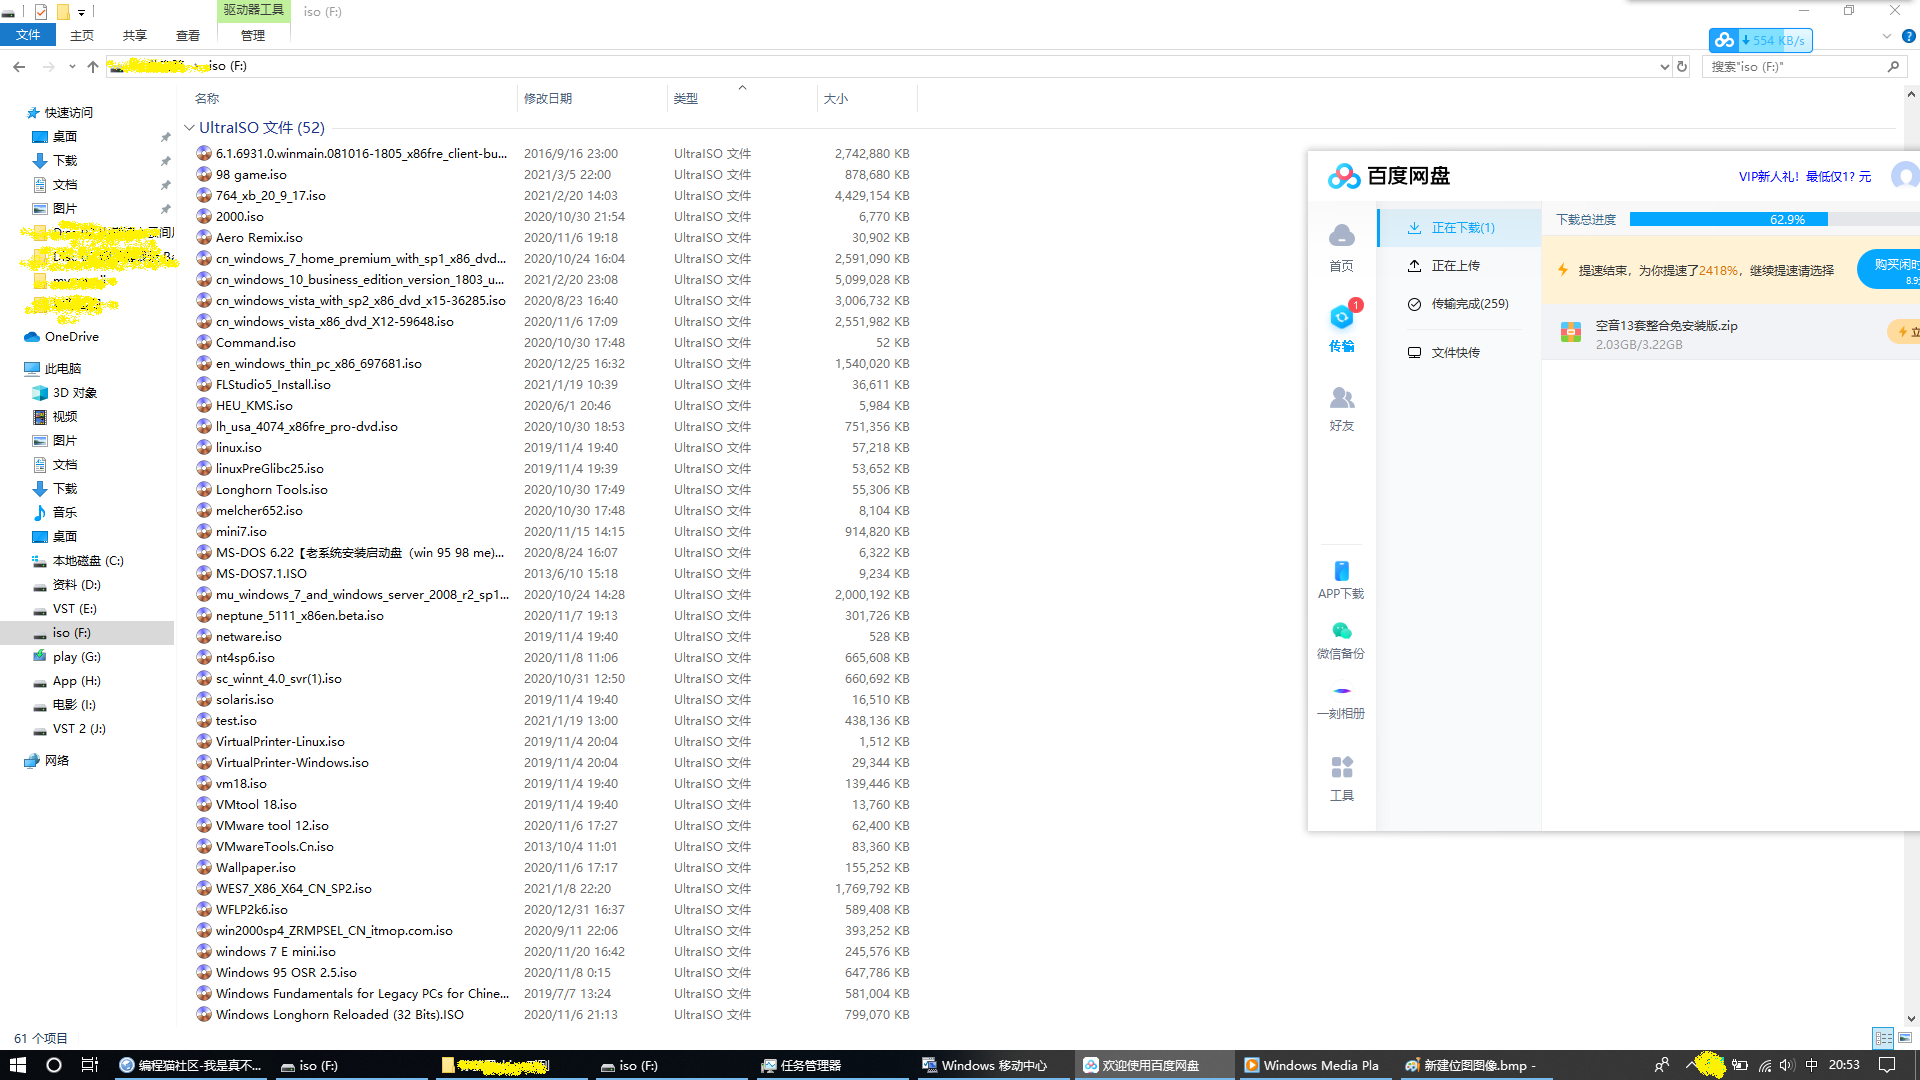Screen dimensions: 1920x1080
Task: Open the address bar history dropdown
Action: pyautogui.click(x=1664, y=67)
